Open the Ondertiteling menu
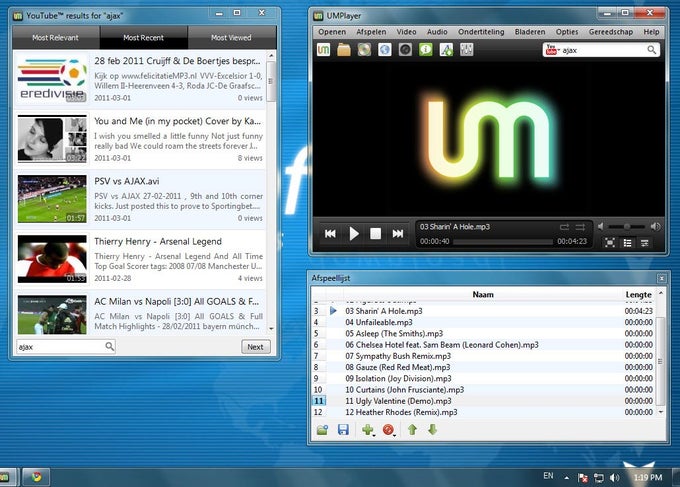 481,32
